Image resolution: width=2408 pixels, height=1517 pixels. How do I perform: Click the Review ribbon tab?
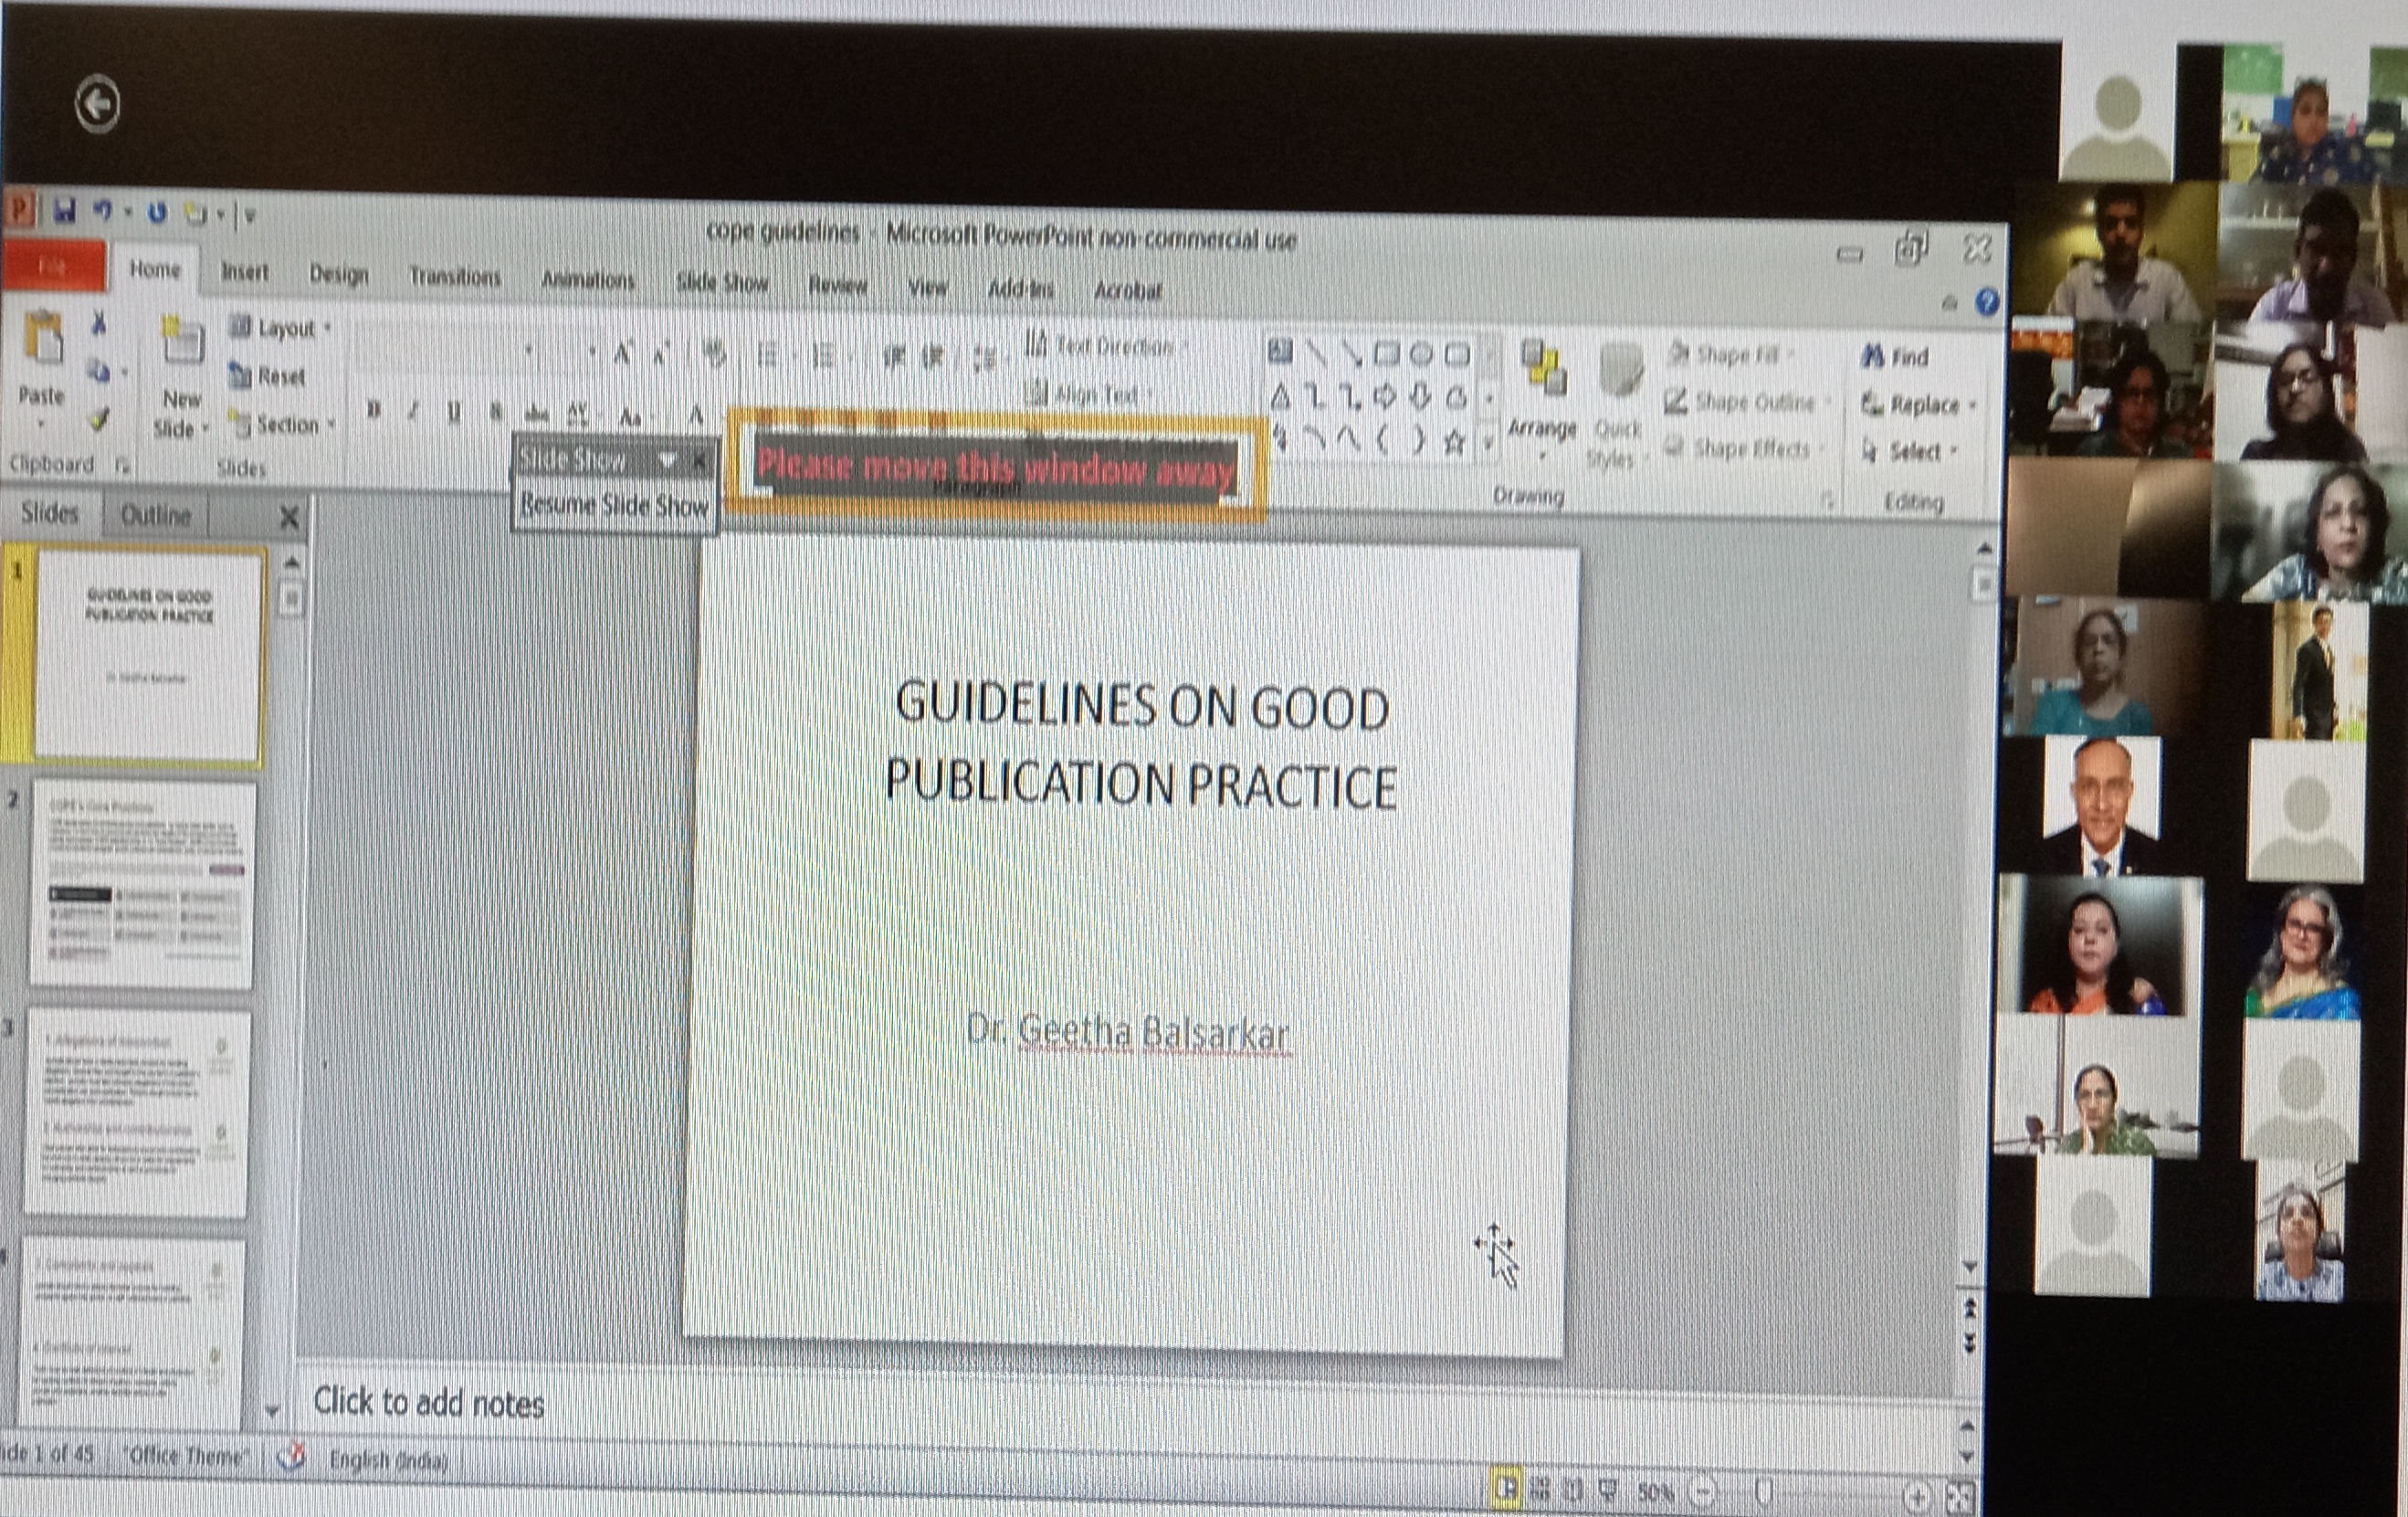[838, 285]
